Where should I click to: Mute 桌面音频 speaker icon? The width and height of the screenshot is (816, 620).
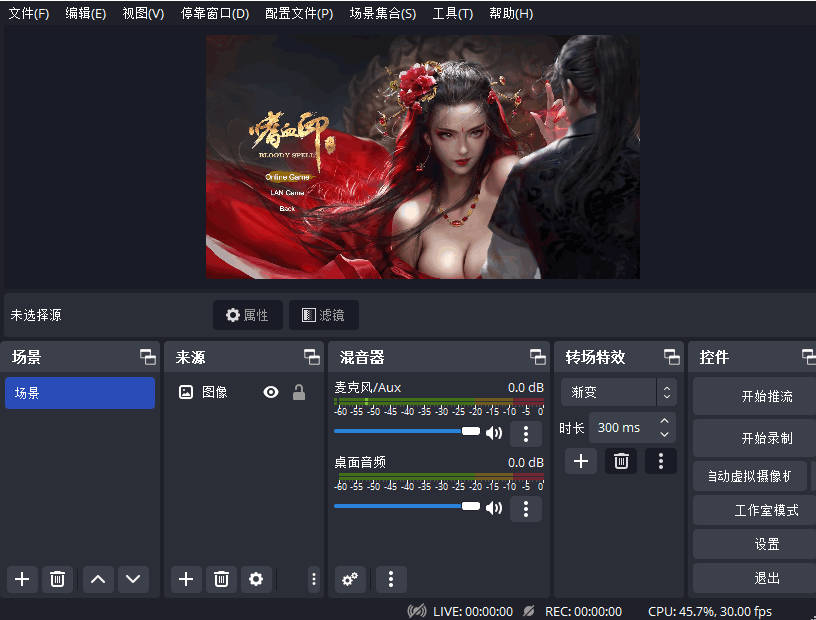(493, 508)
